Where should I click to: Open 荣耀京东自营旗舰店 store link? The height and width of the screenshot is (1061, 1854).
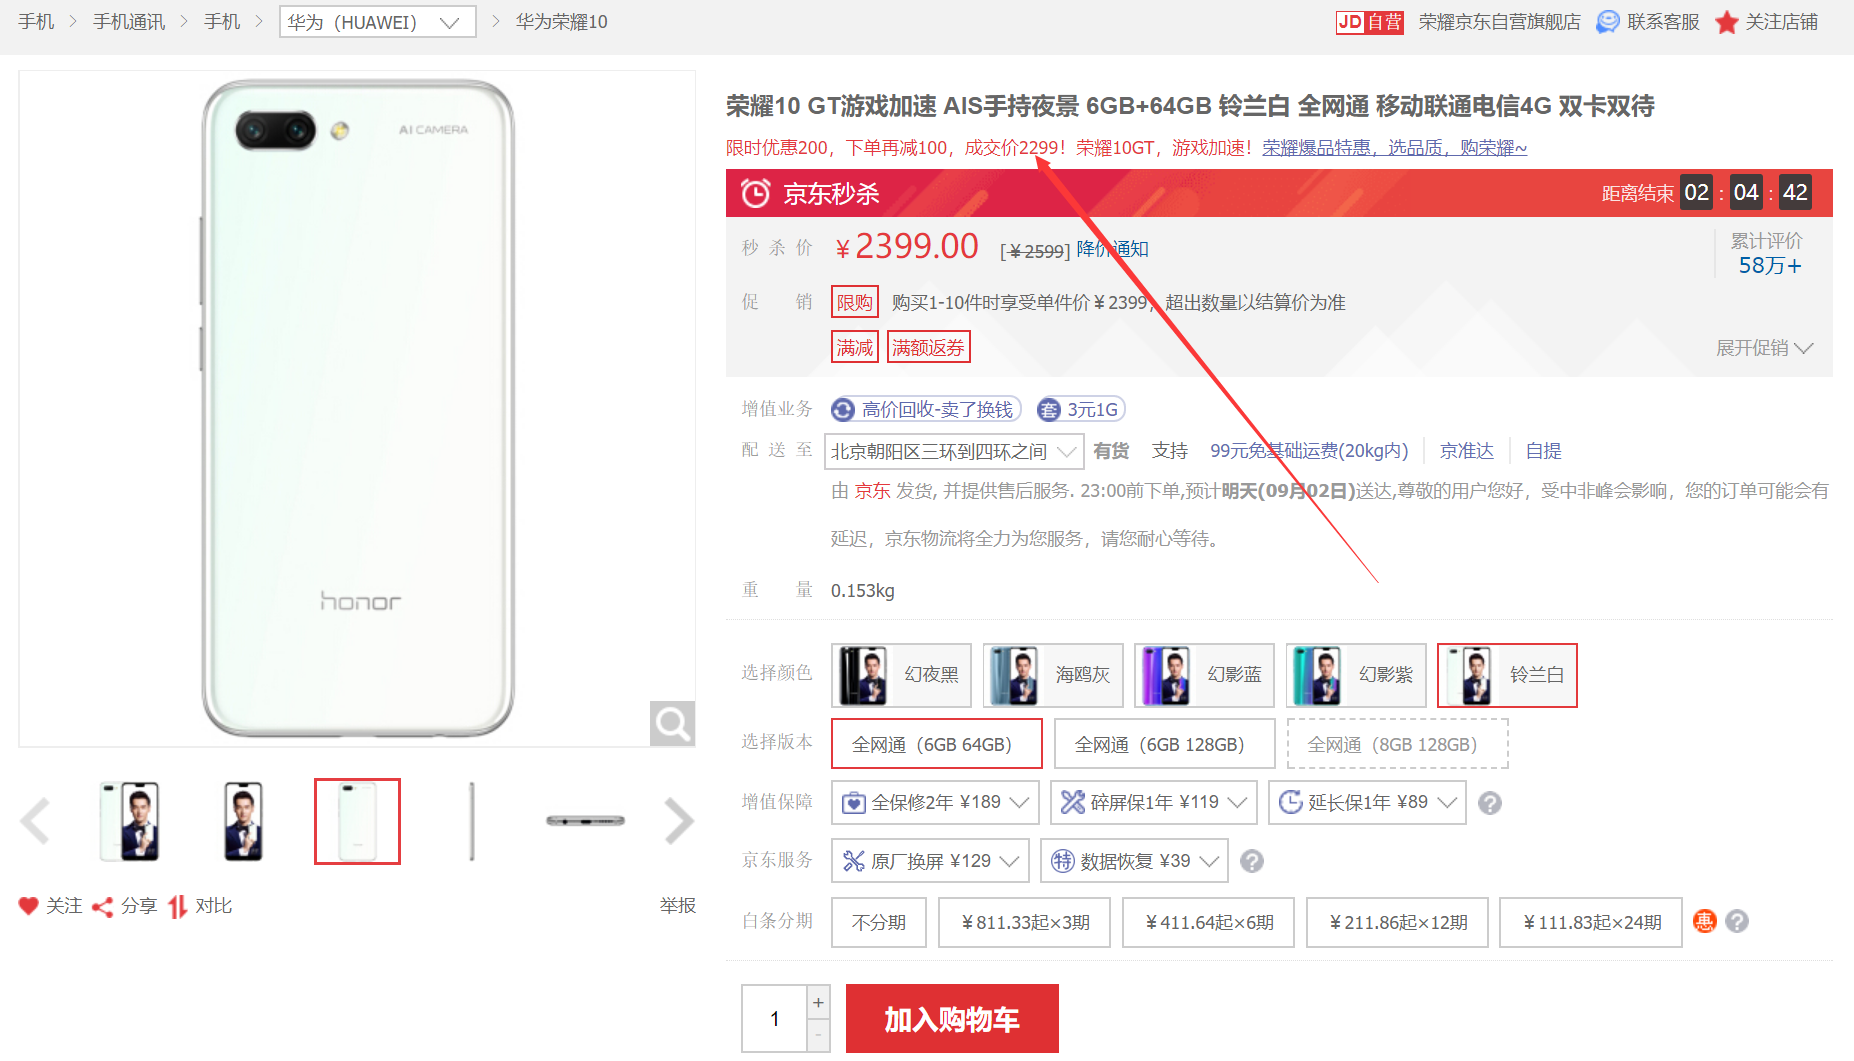click(1499, 22)
